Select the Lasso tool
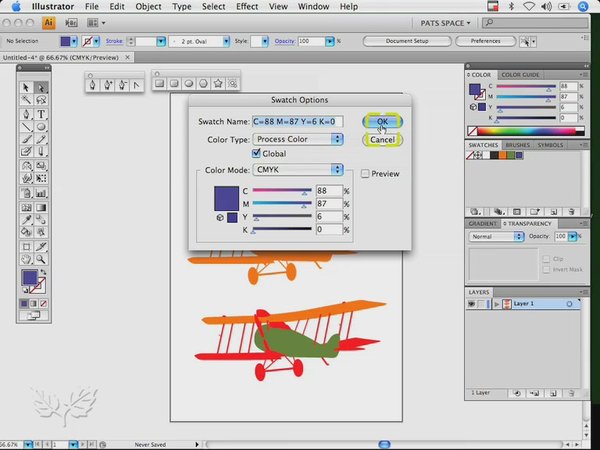Screen dimensions: 600x450 tap(41, 100)
